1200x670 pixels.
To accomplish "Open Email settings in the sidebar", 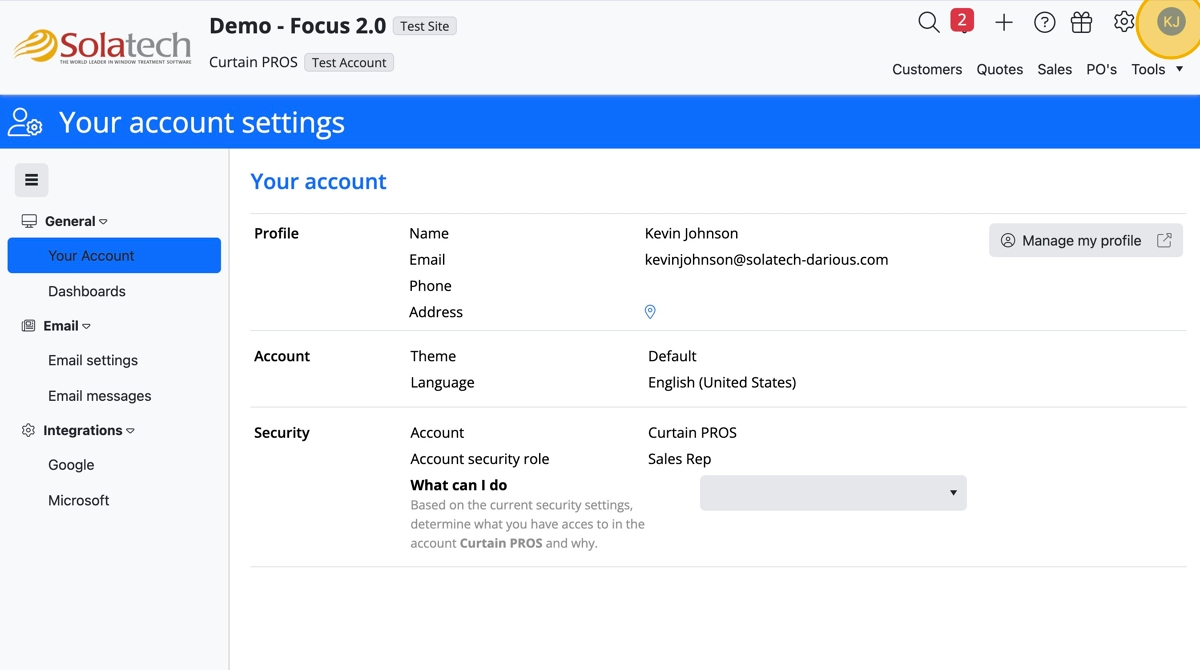I will point(93,360).
